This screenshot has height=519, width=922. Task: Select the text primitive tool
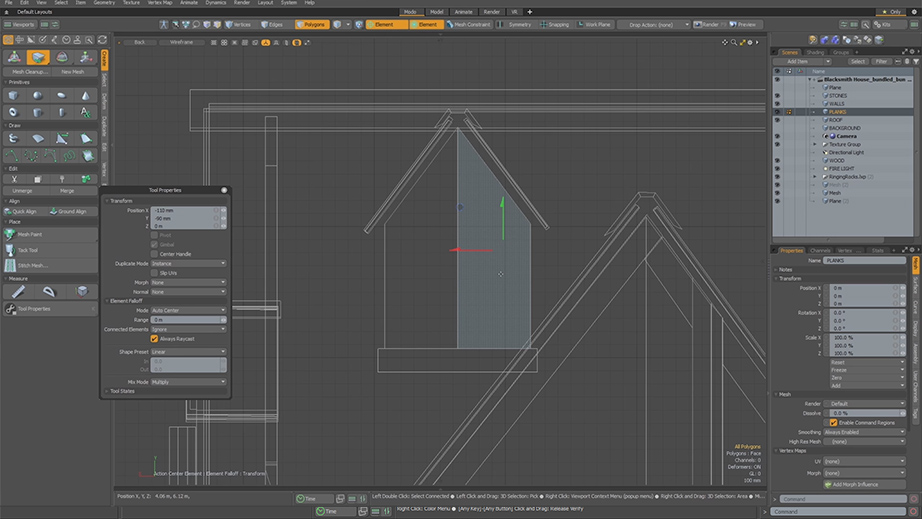click(86, 111)
